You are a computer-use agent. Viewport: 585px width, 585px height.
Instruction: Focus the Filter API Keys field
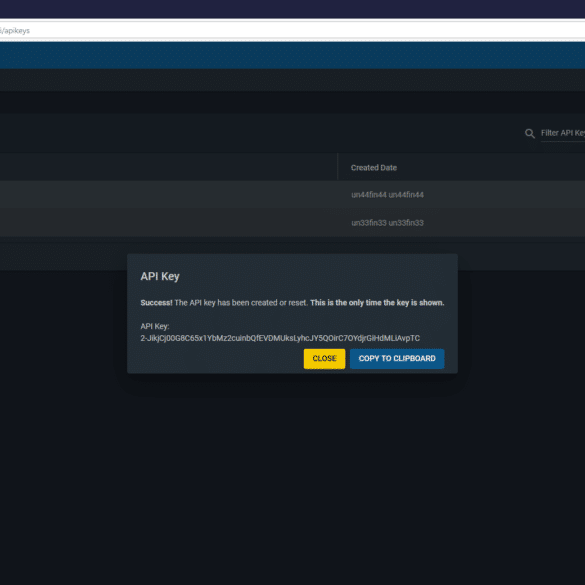563,133
